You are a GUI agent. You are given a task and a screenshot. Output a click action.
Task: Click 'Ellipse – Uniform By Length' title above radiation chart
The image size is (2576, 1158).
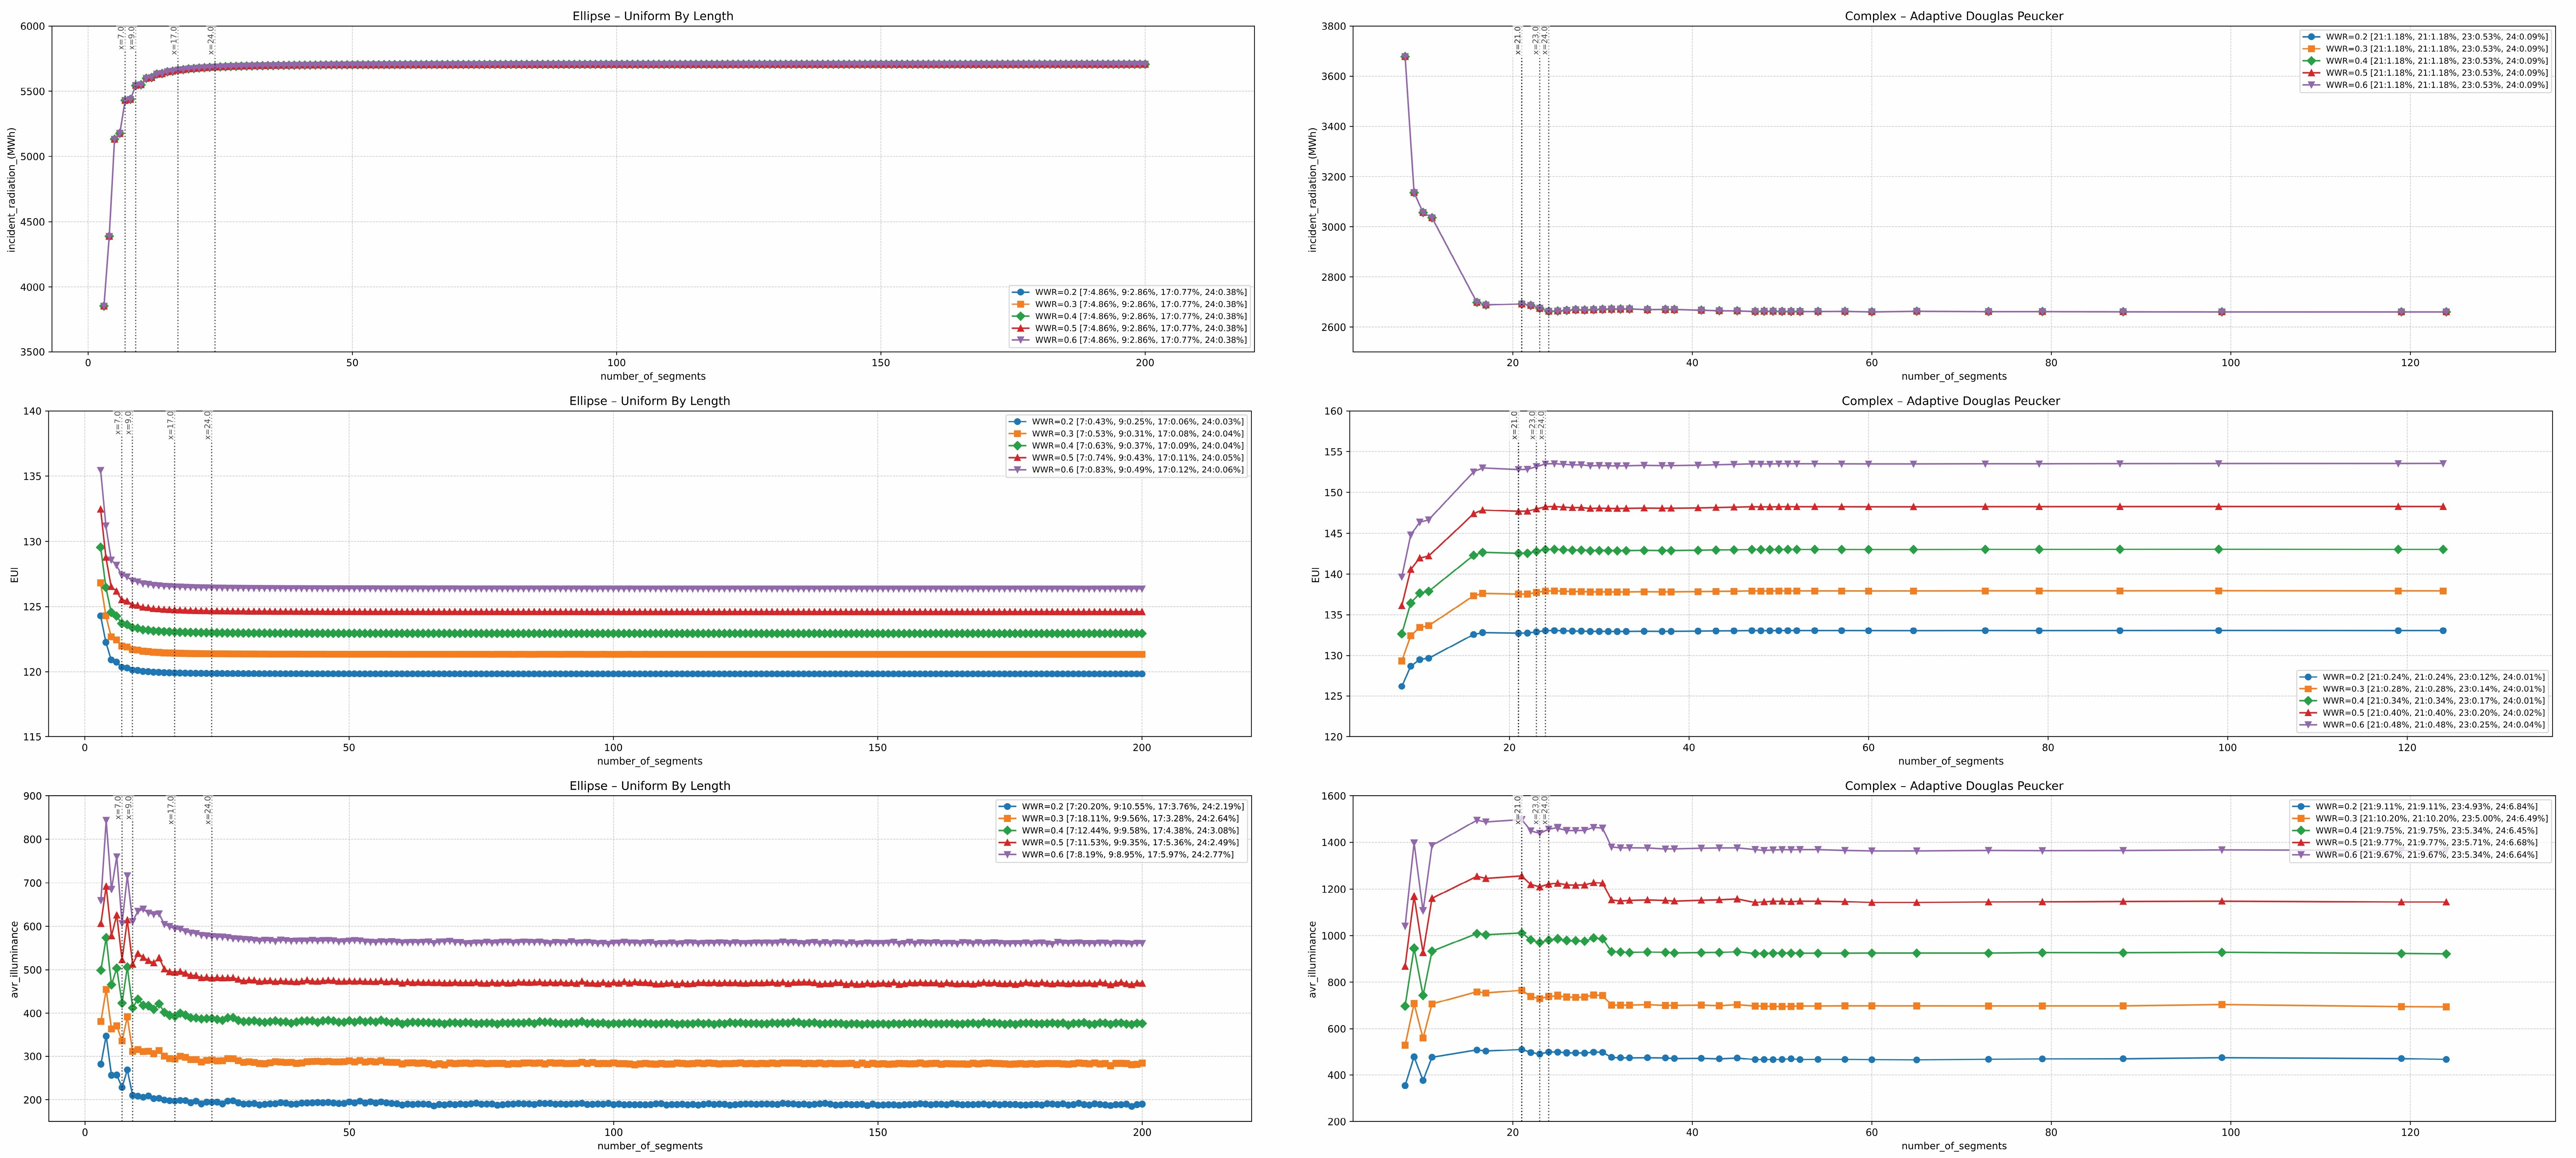652,16
